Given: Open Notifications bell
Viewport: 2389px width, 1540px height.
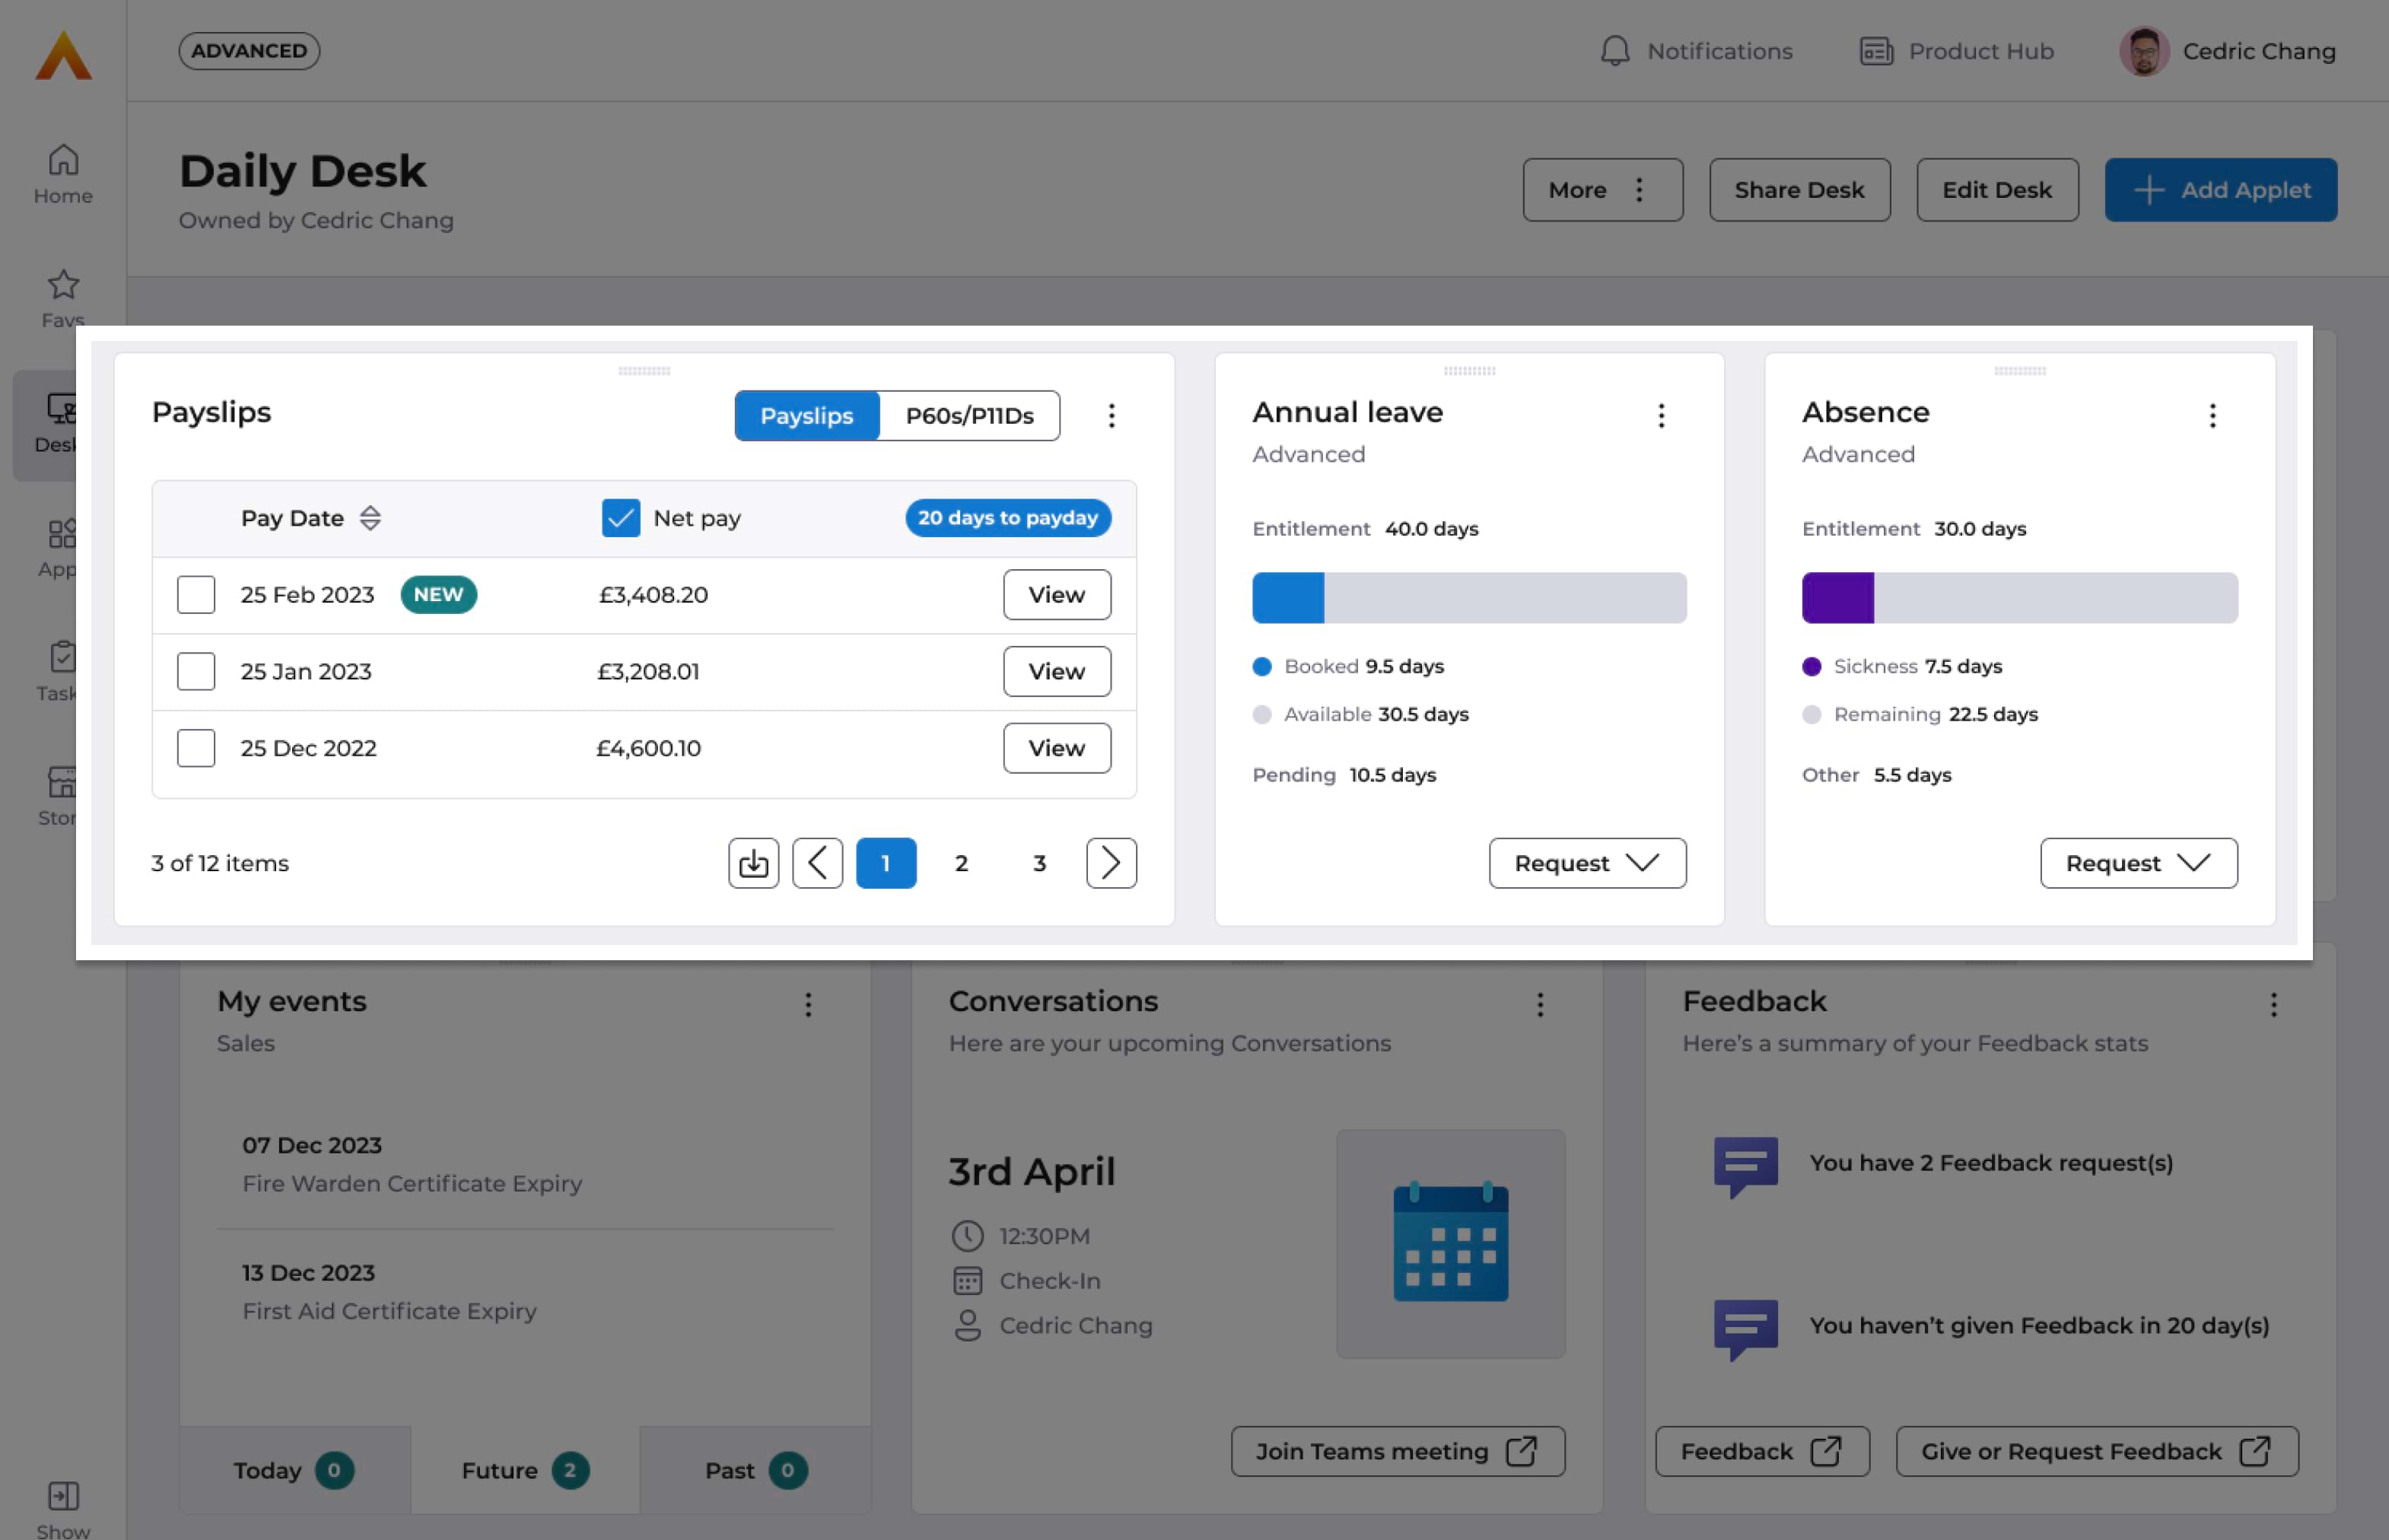Looking at the screenshot, I should [1695, 51].
